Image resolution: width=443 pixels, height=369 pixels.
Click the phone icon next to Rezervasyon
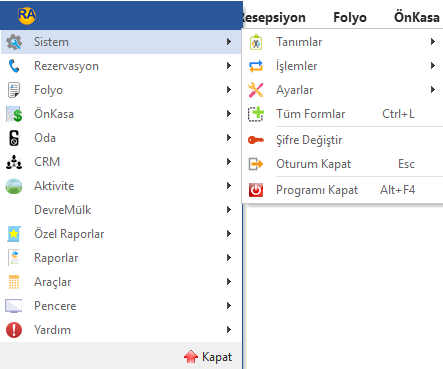pos(14,66)
